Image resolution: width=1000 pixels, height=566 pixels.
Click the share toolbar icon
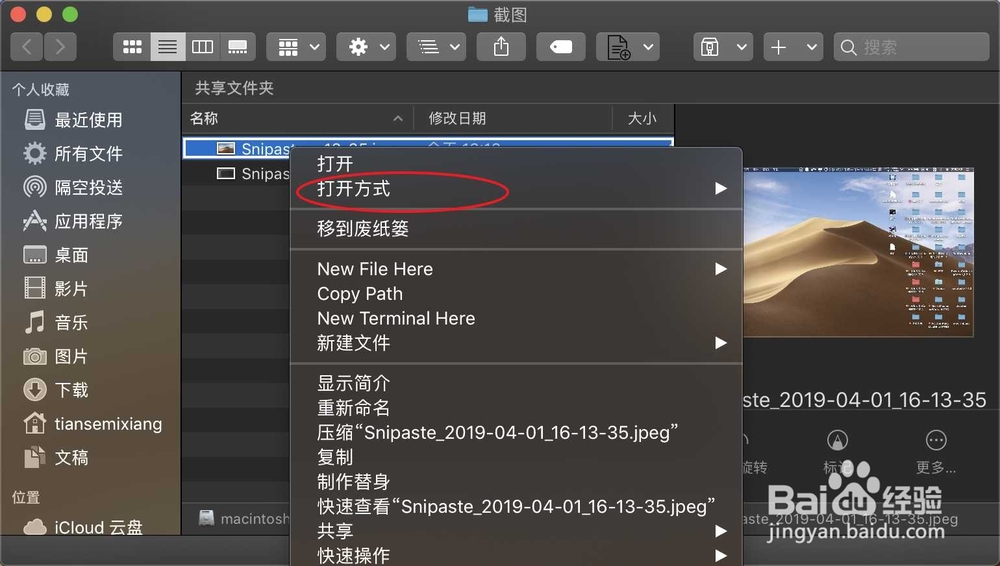click(x=501, y=47)
